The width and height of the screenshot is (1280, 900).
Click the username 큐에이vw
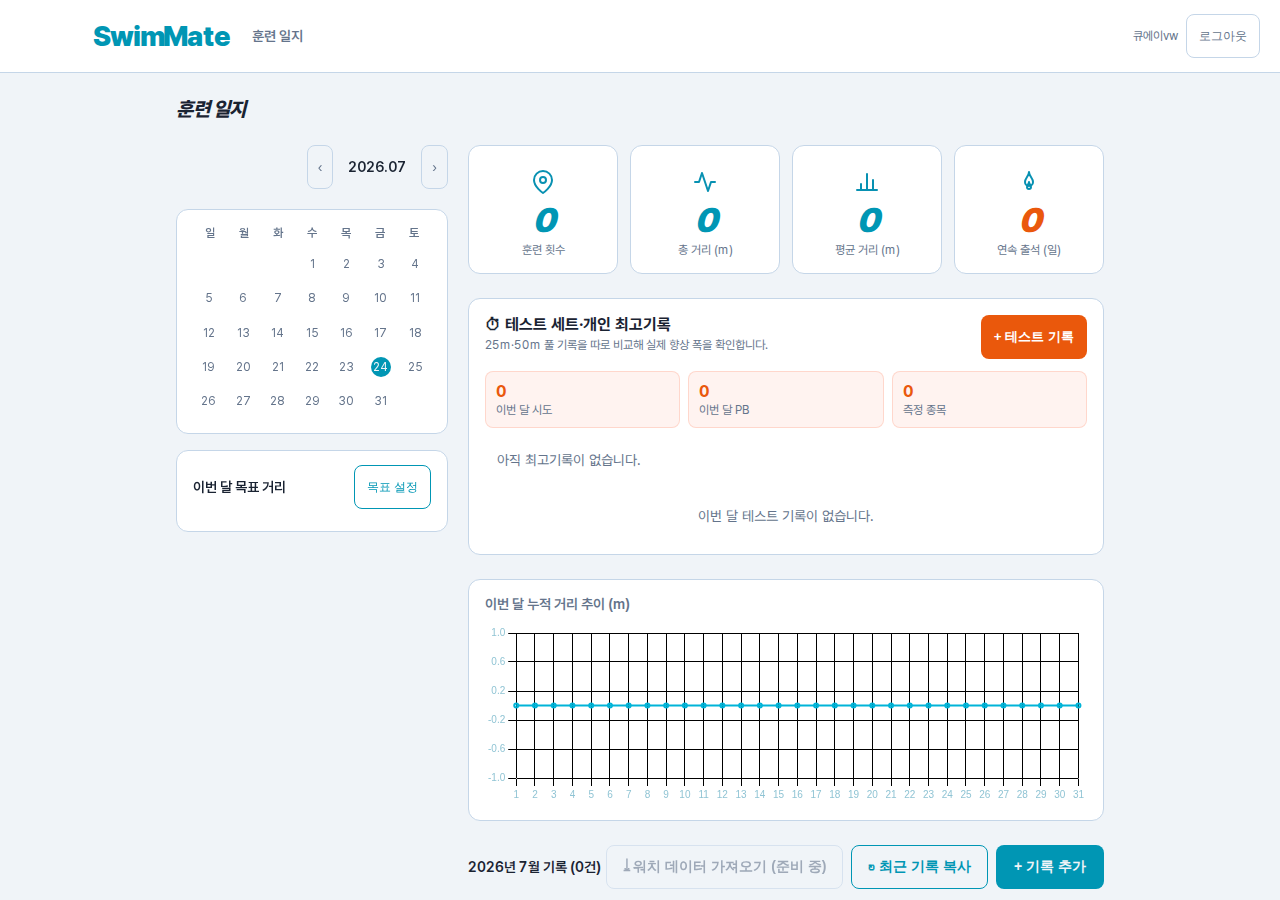[1155, 36]
